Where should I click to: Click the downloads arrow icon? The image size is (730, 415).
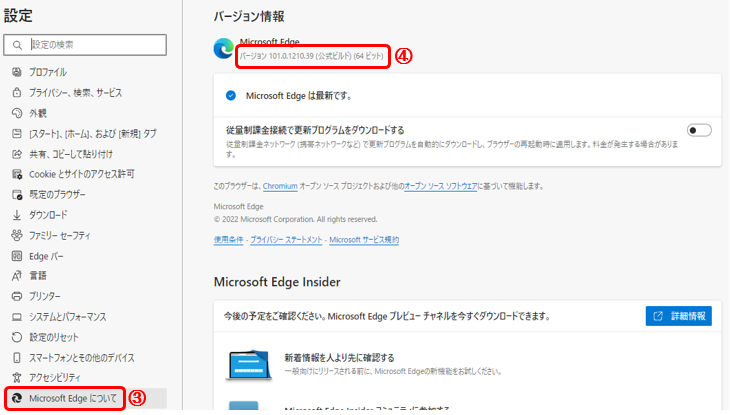(17, 215)
